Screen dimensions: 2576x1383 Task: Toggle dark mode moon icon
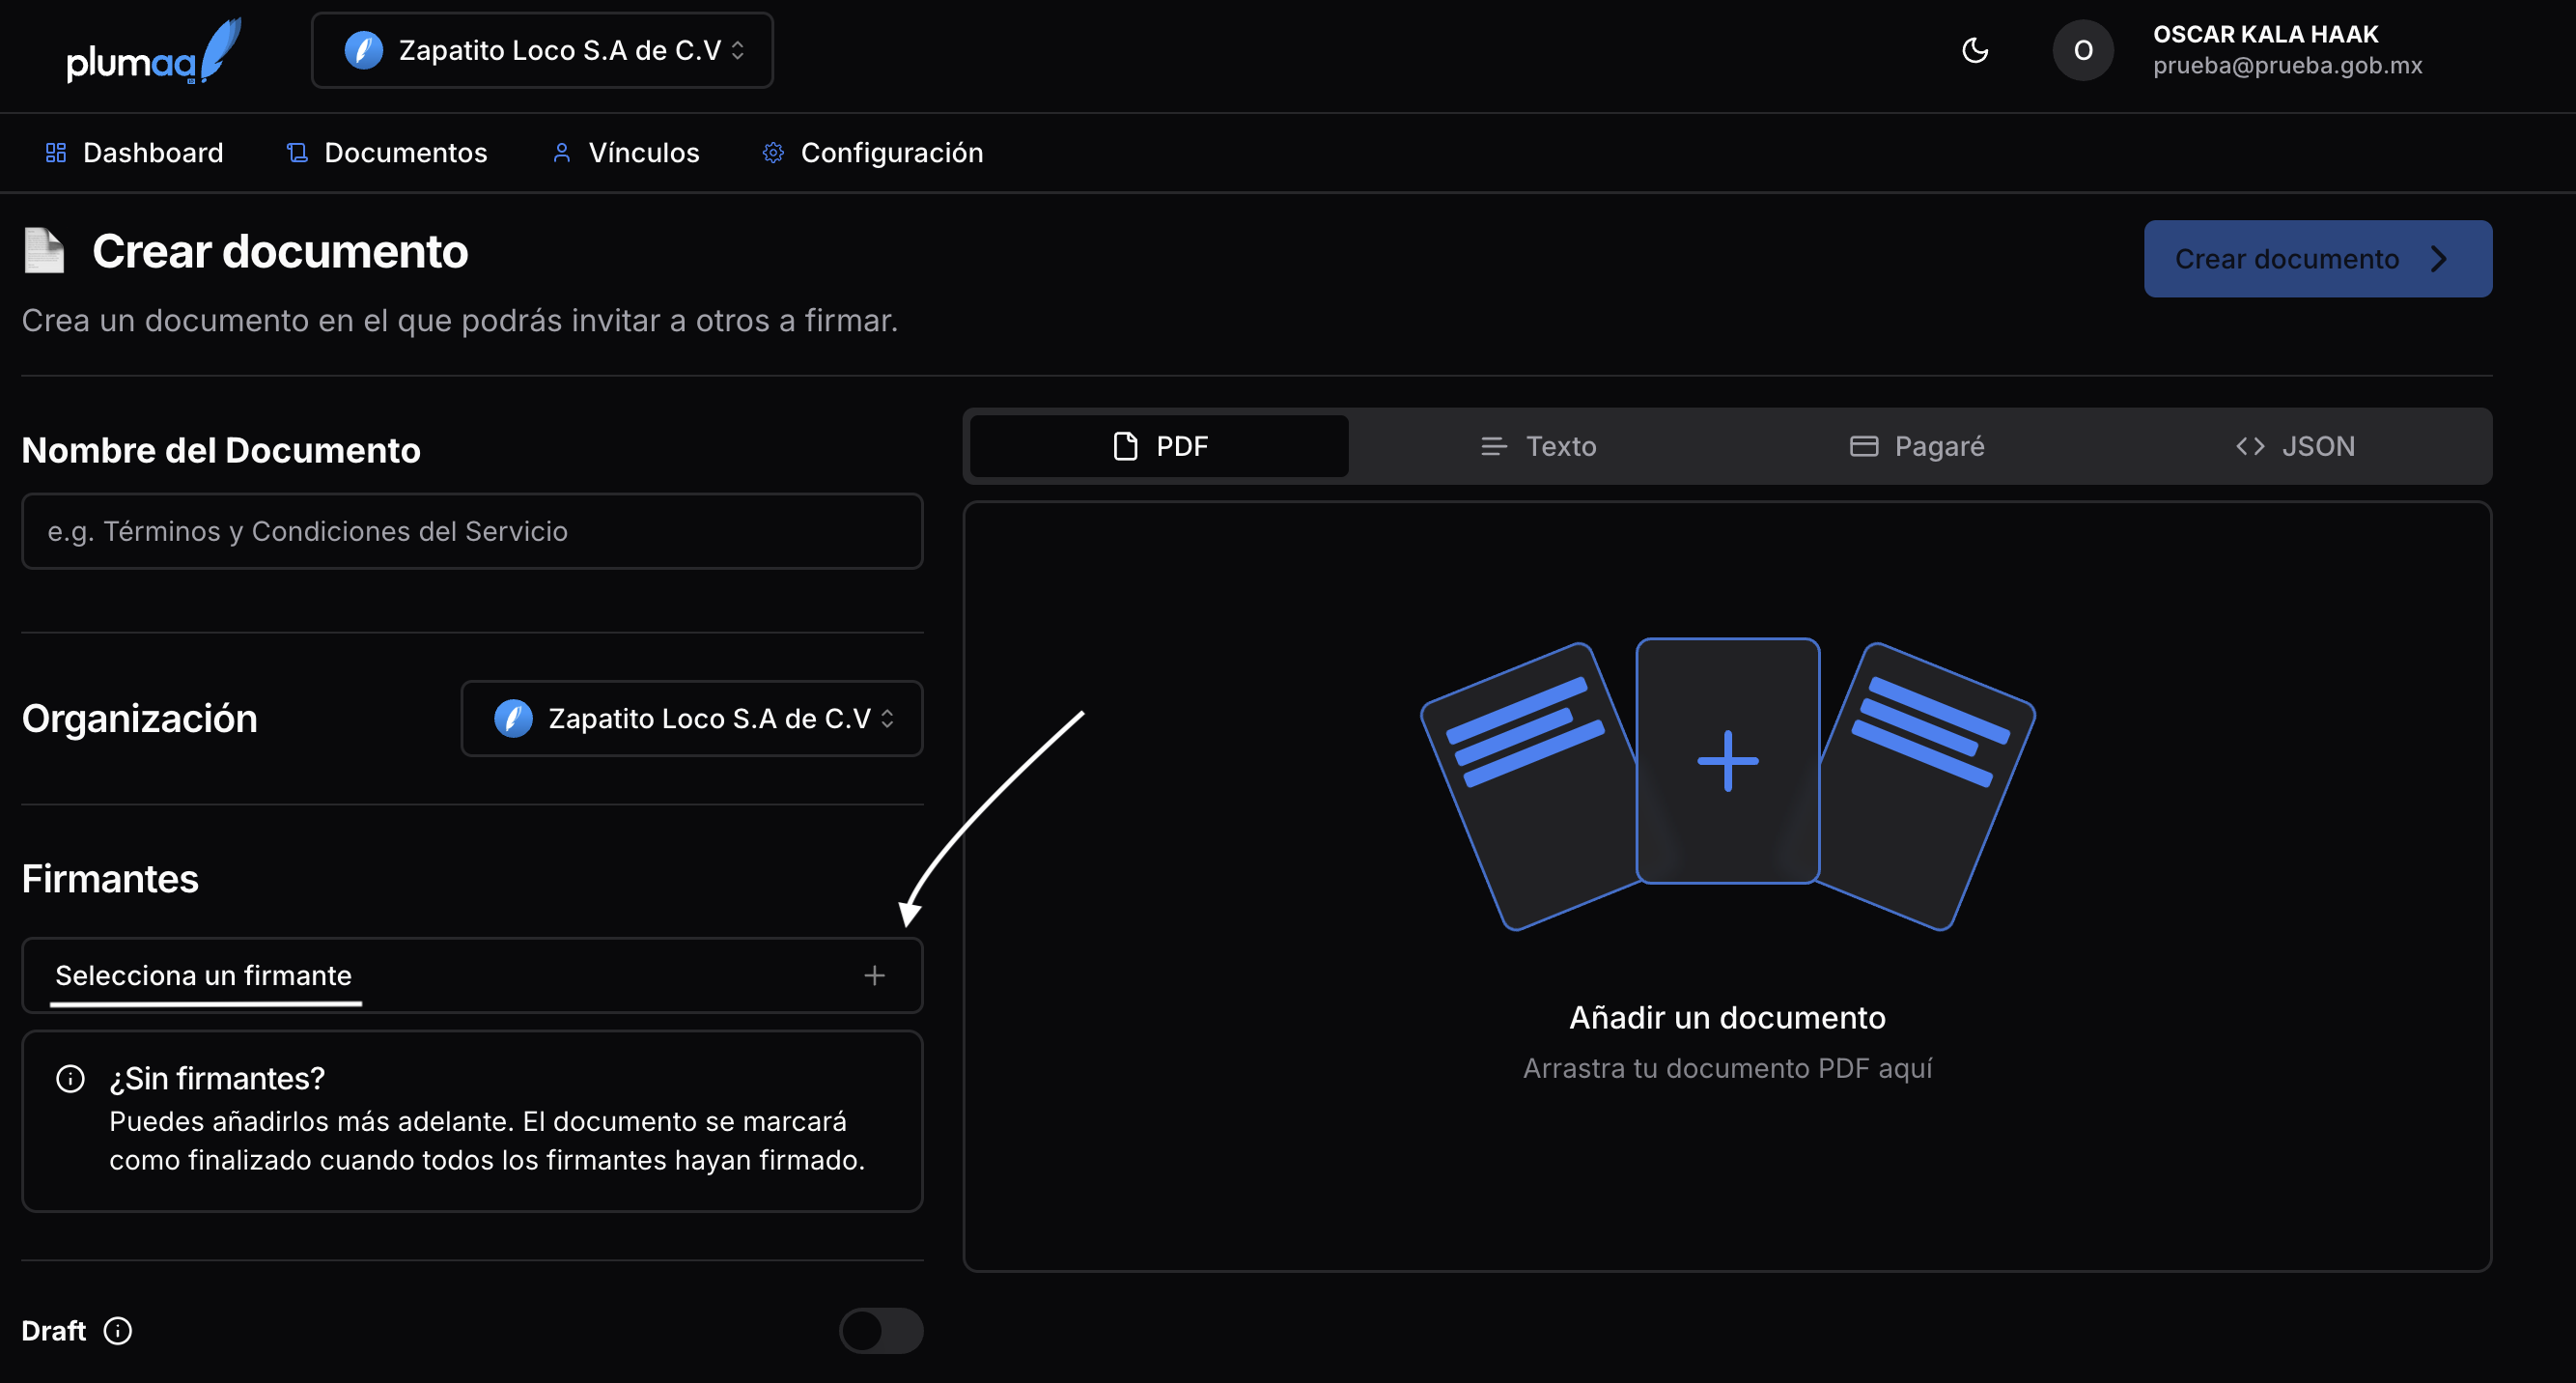1974,50
